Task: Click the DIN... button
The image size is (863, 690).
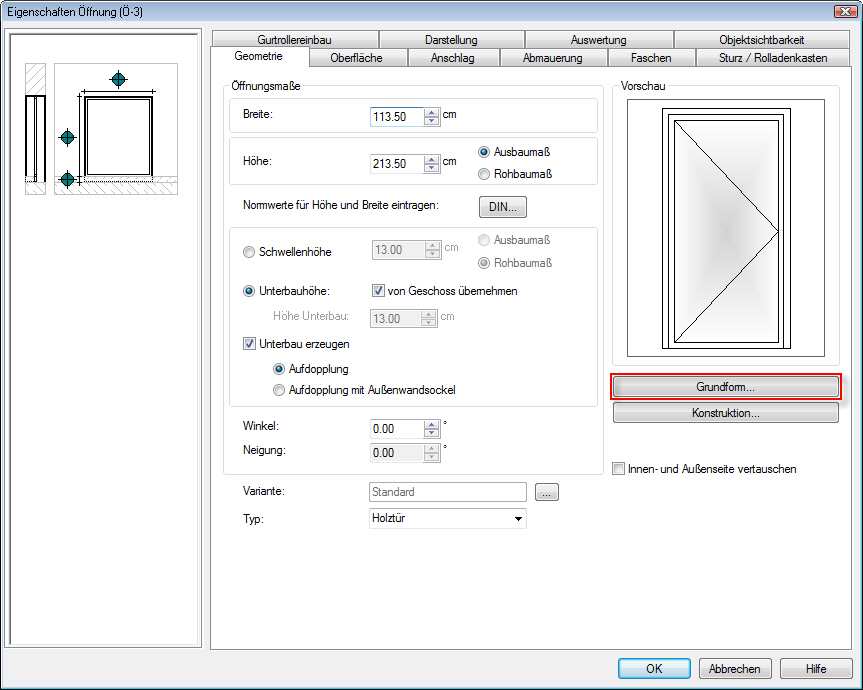Action: tap(502, 207)
